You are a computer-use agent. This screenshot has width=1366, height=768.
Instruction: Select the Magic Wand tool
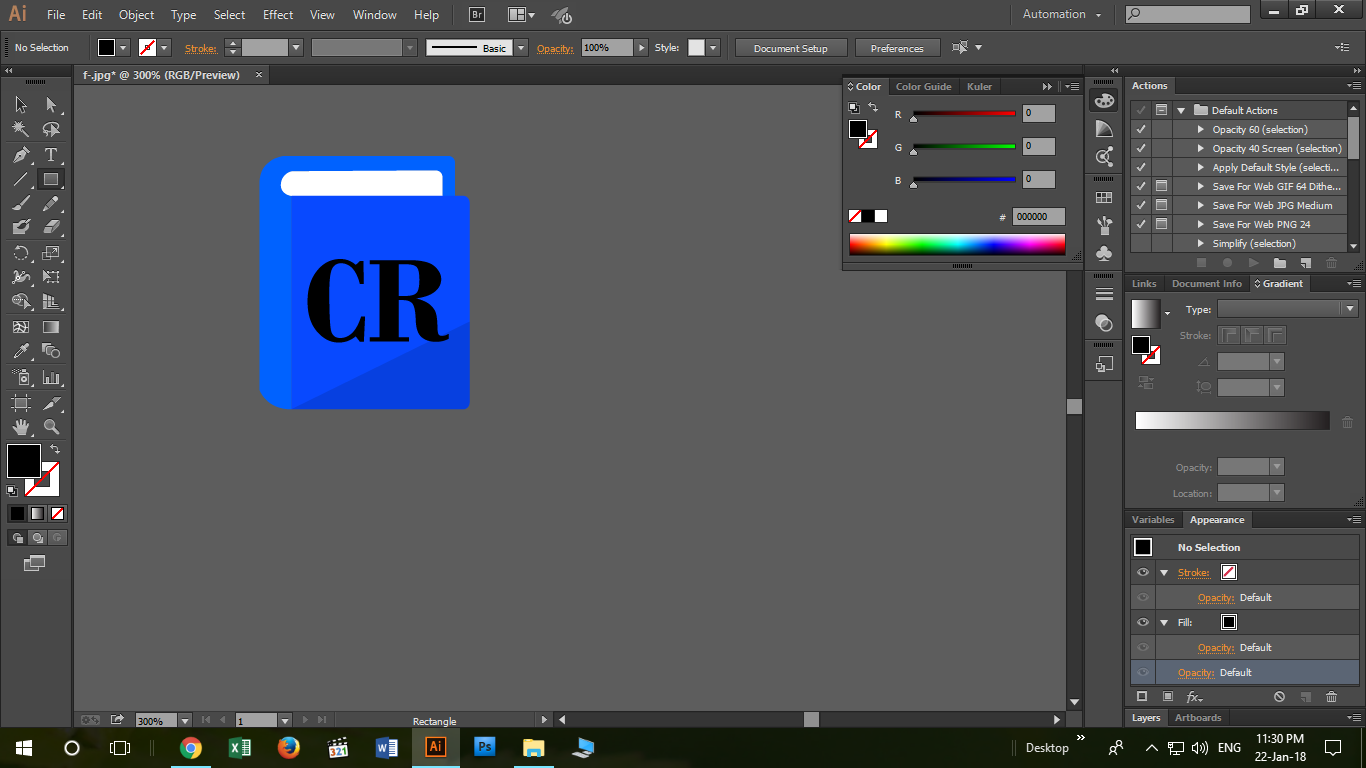21,129
